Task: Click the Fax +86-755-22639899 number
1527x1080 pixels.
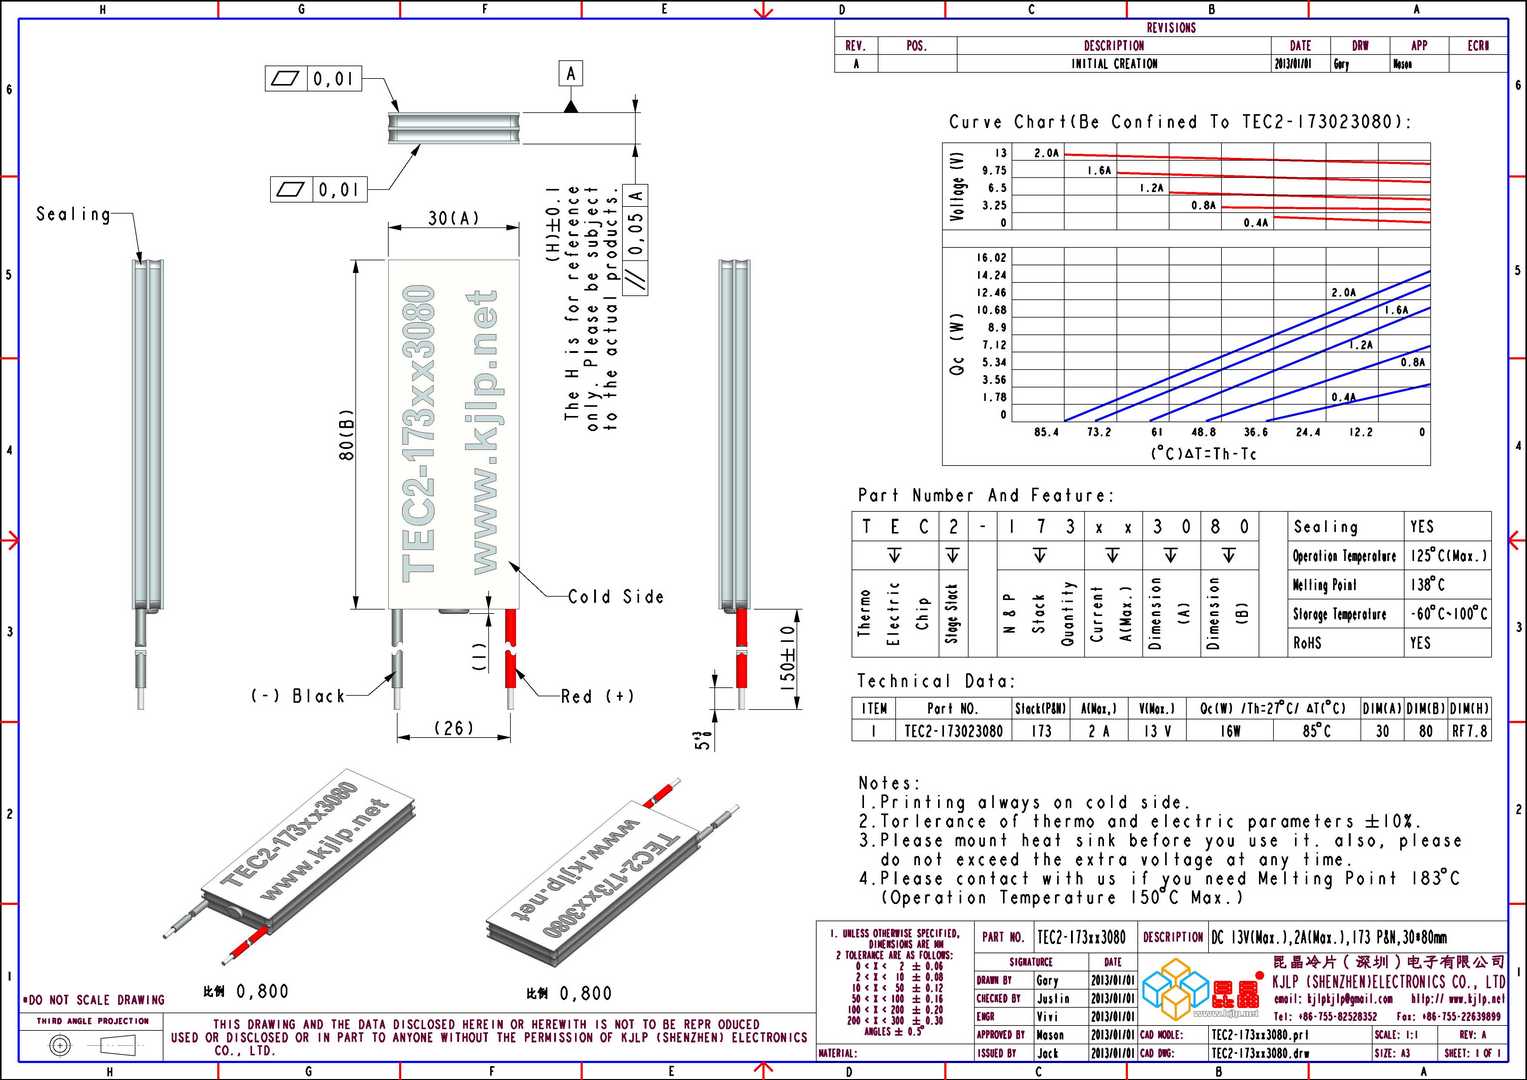Action: tap(1449, 1016)
